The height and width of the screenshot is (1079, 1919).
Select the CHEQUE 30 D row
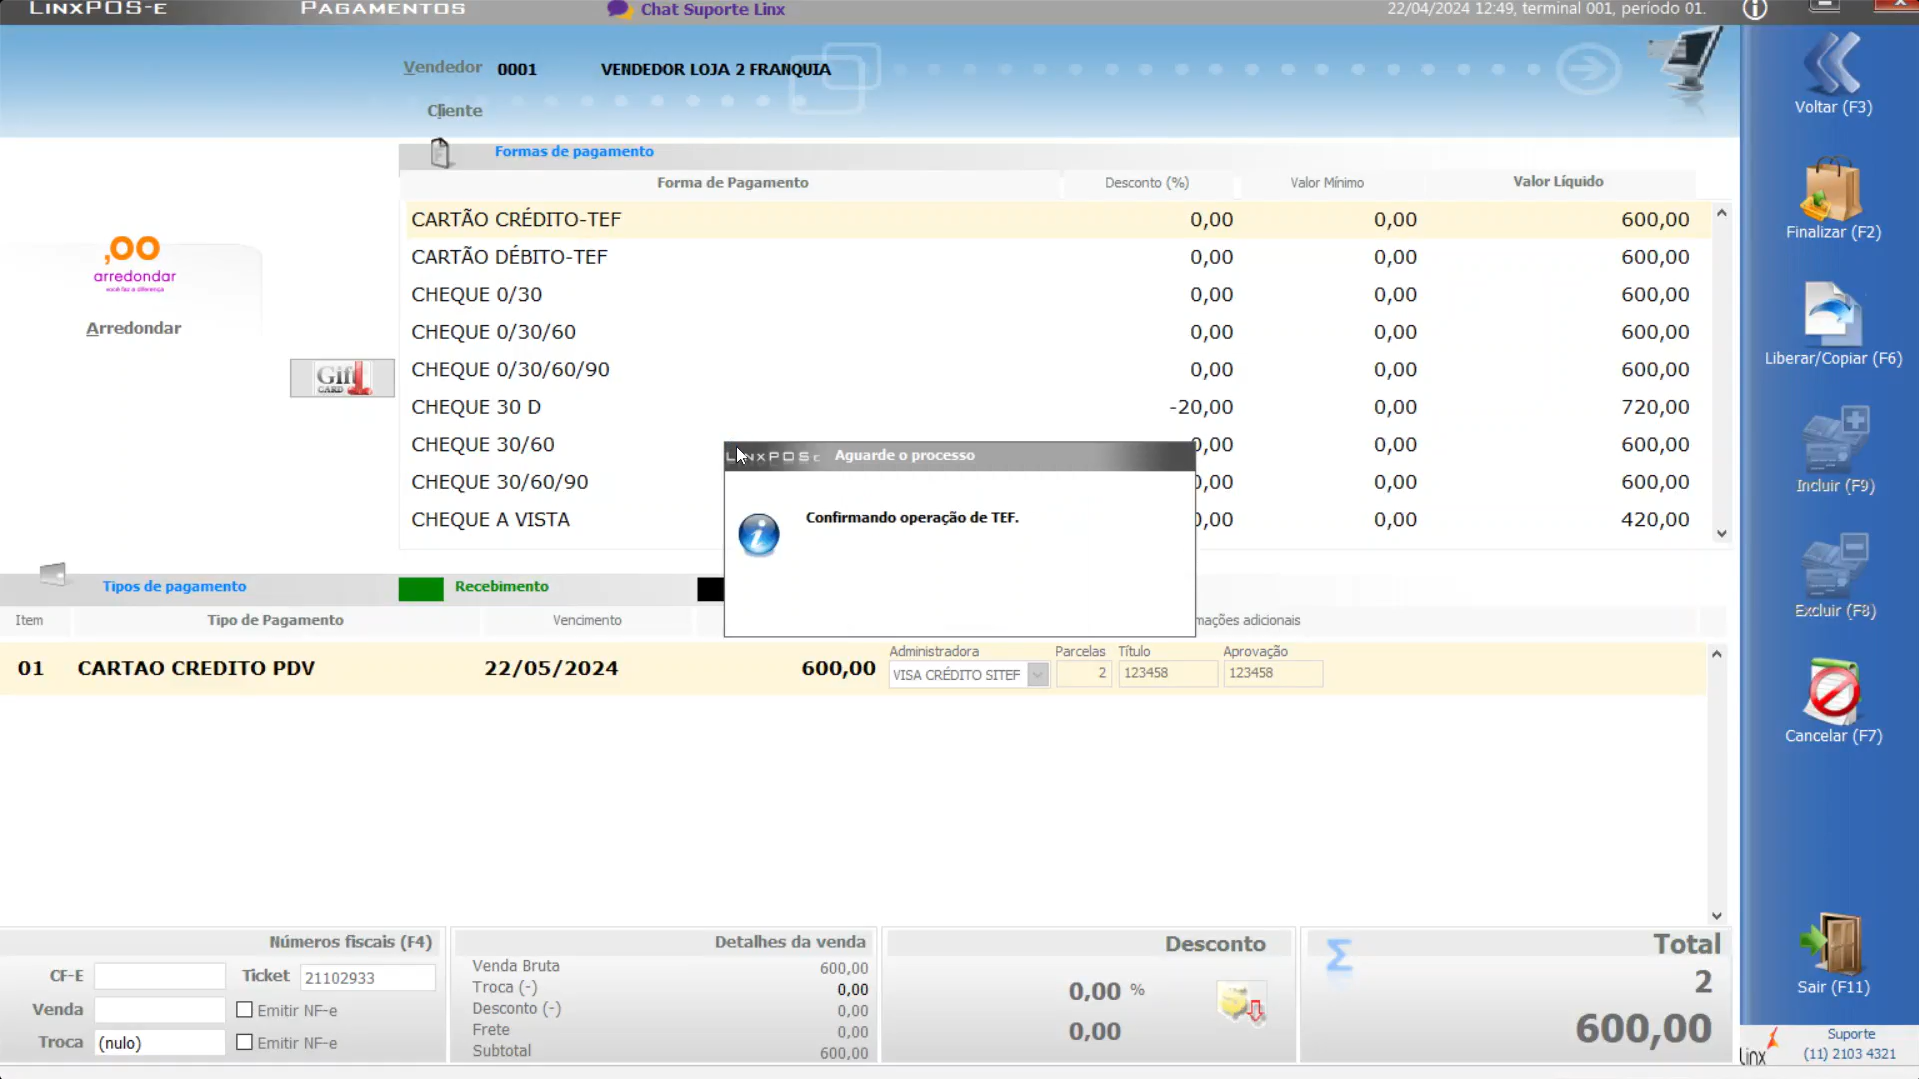coord(1055,407)
